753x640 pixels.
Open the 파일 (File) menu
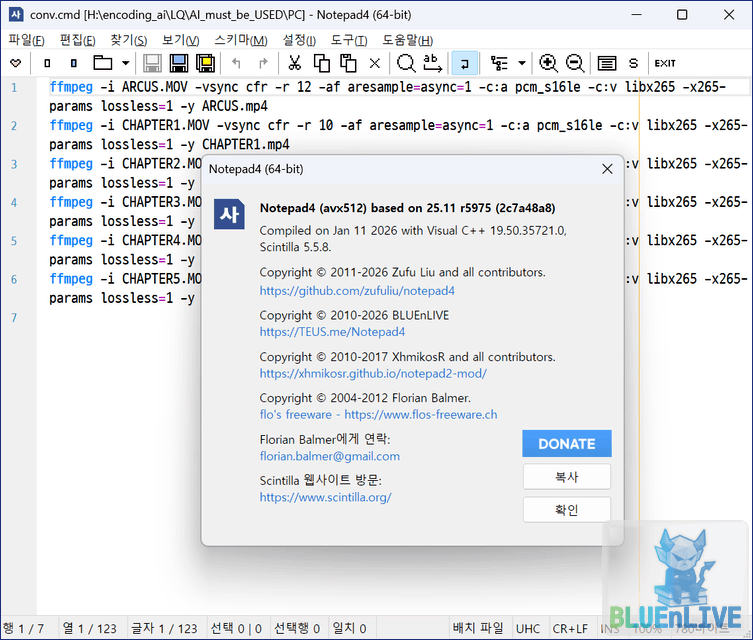tap(26, 40)
